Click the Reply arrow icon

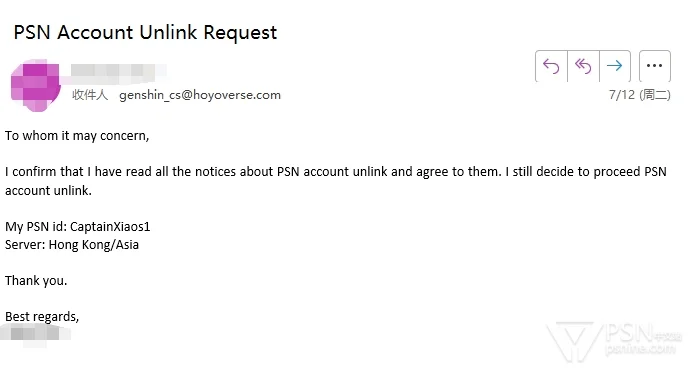(551, 66)
